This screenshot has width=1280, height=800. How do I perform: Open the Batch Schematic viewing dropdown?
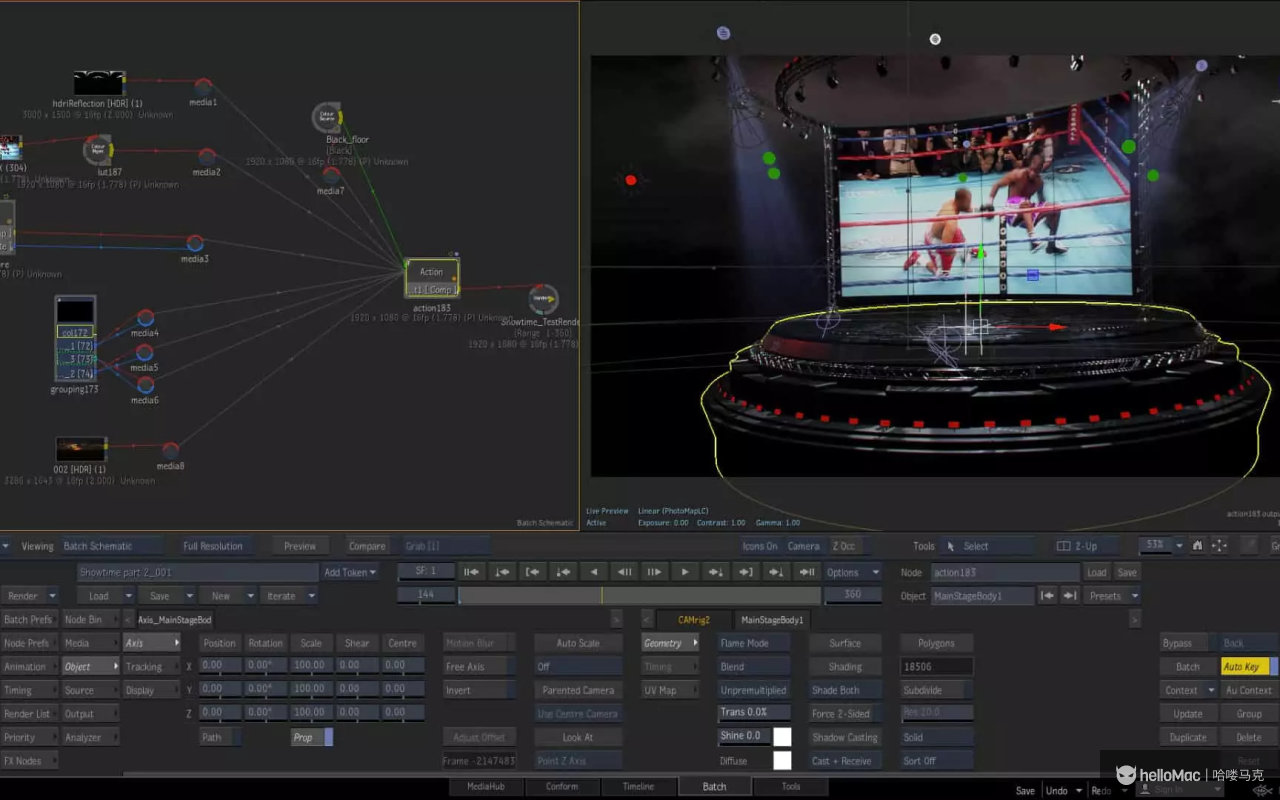pos(111,546)
